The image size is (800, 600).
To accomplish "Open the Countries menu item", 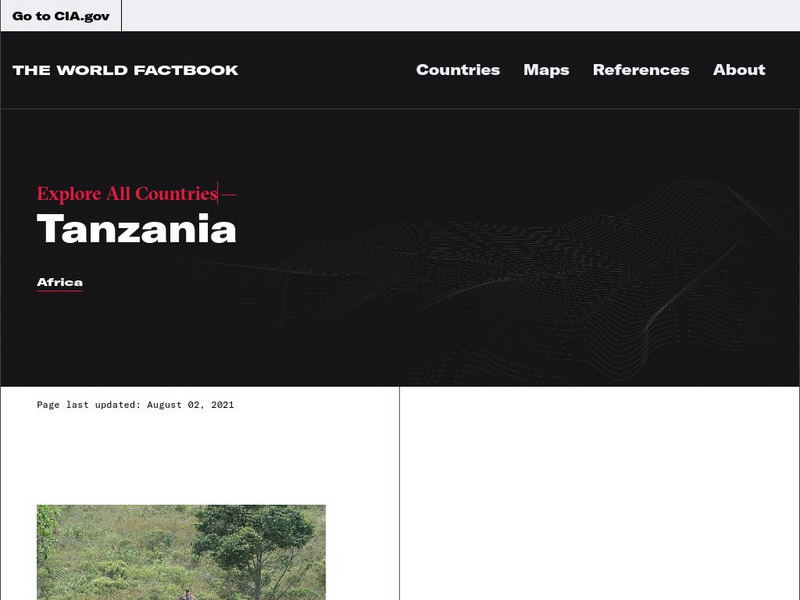I will click(x=458, y=70).
